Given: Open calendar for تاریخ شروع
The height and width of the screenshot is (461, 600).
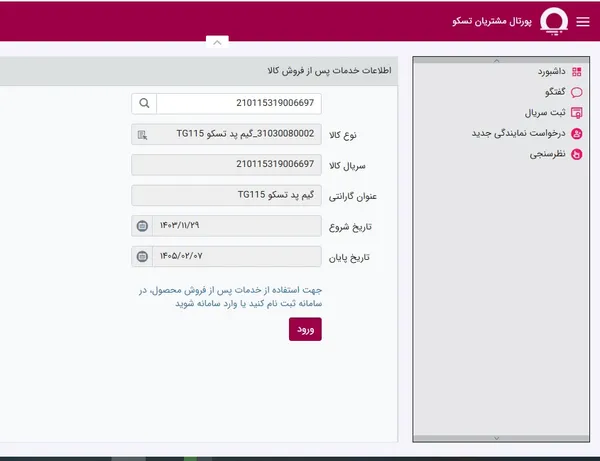Looking at the screenshot, I should click(x=142, y=226).
